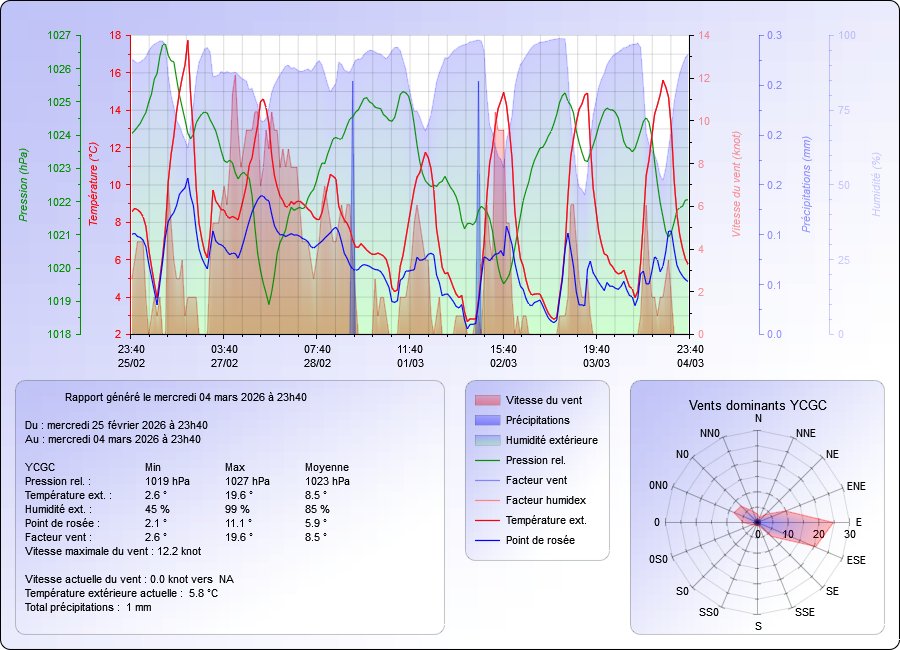Click the Pression (hPa) axis title
This screenshot has height=650, width=900.
tap(23, 184)
